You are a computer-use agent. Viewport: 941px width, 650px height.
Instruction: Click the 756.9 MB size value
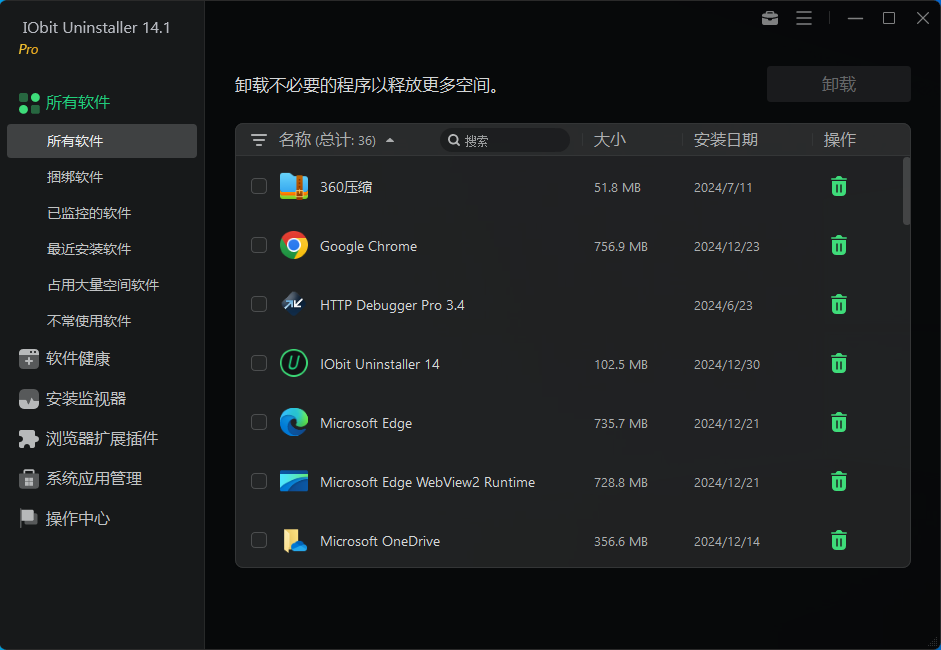pos(621,247)
